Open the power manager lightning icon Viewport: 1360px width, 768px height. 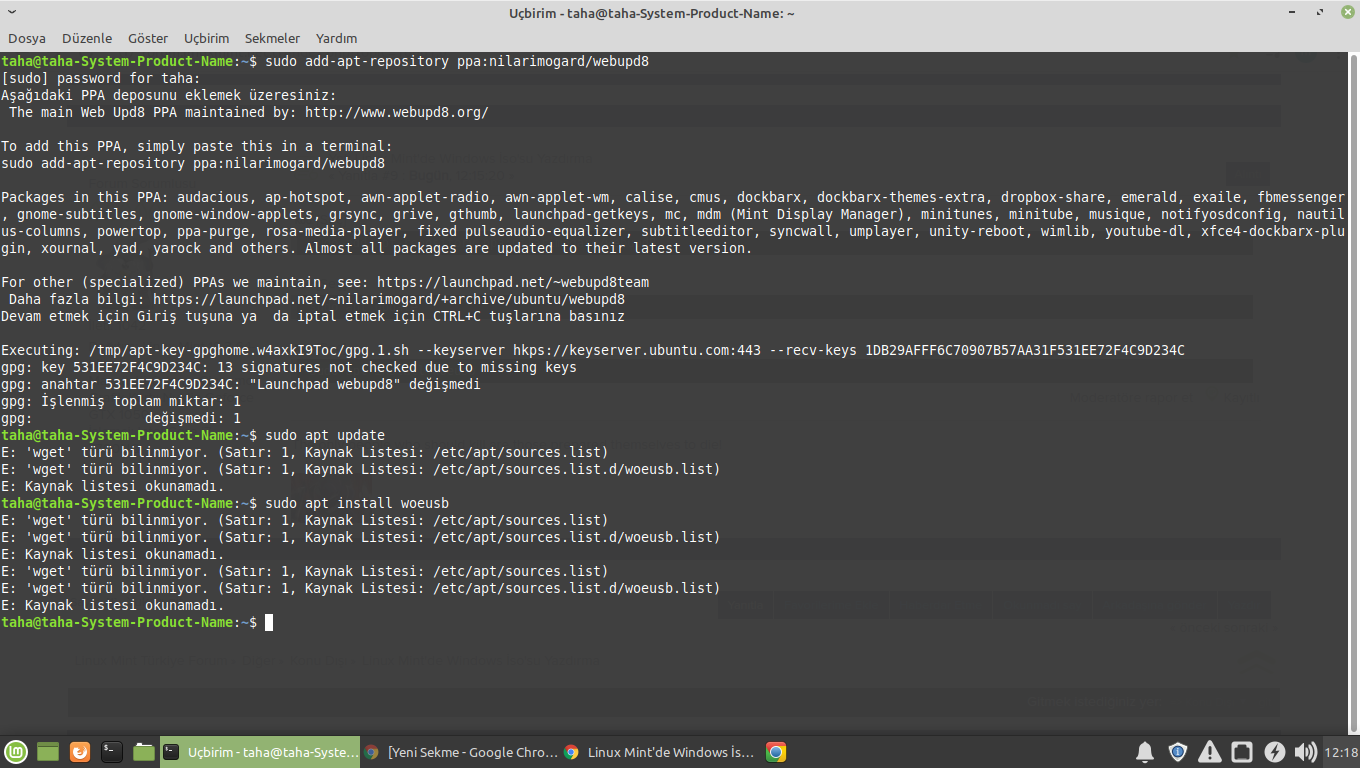pyautogui.click(x=1274, y=752)
